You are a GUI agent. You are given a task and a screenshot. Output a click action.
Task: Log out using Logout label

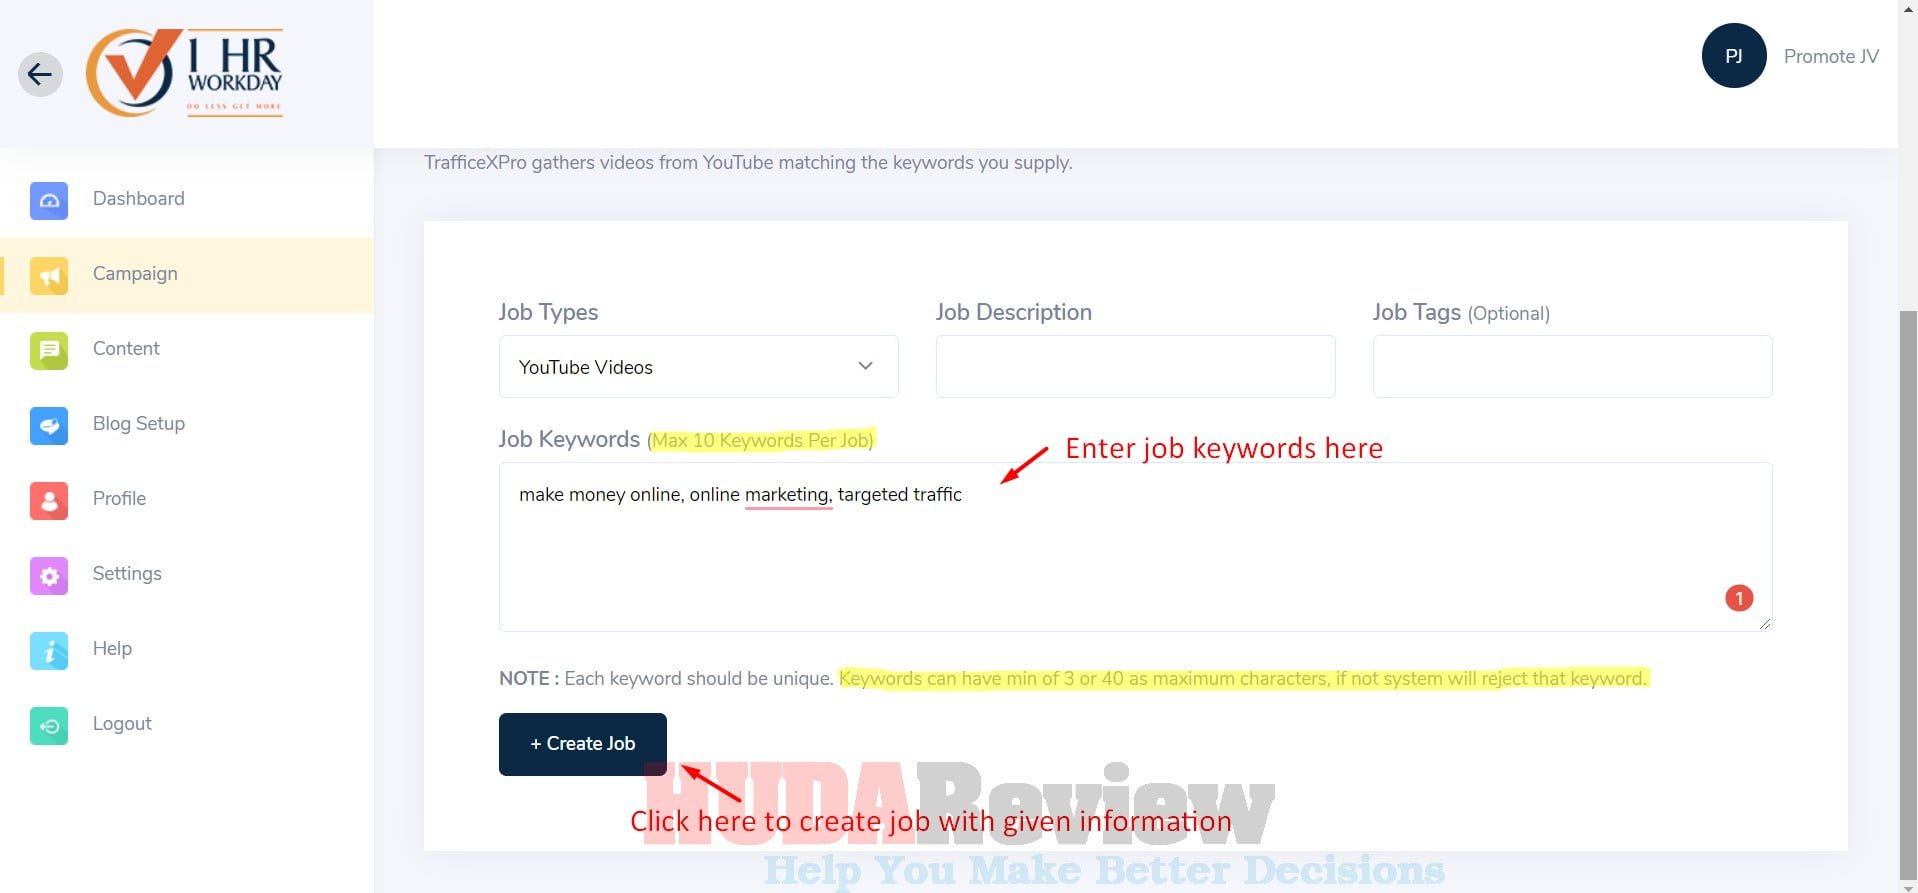pos(122,723)
